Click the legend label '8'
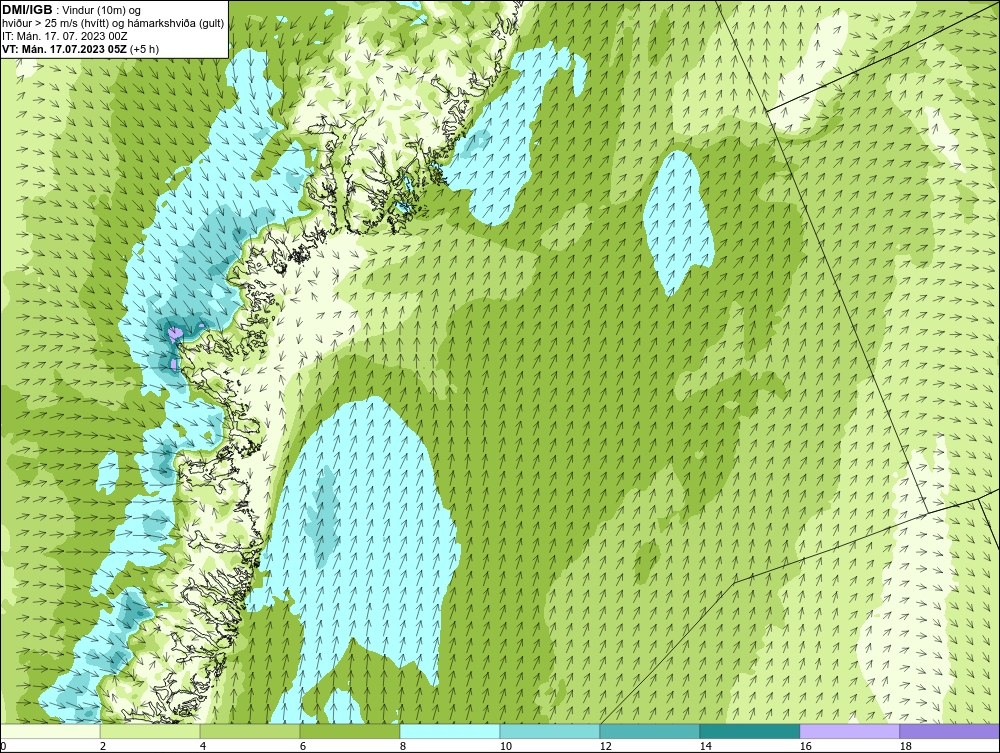The height and width of the screenshot is (753, 1000). click(x=402, y=746)
